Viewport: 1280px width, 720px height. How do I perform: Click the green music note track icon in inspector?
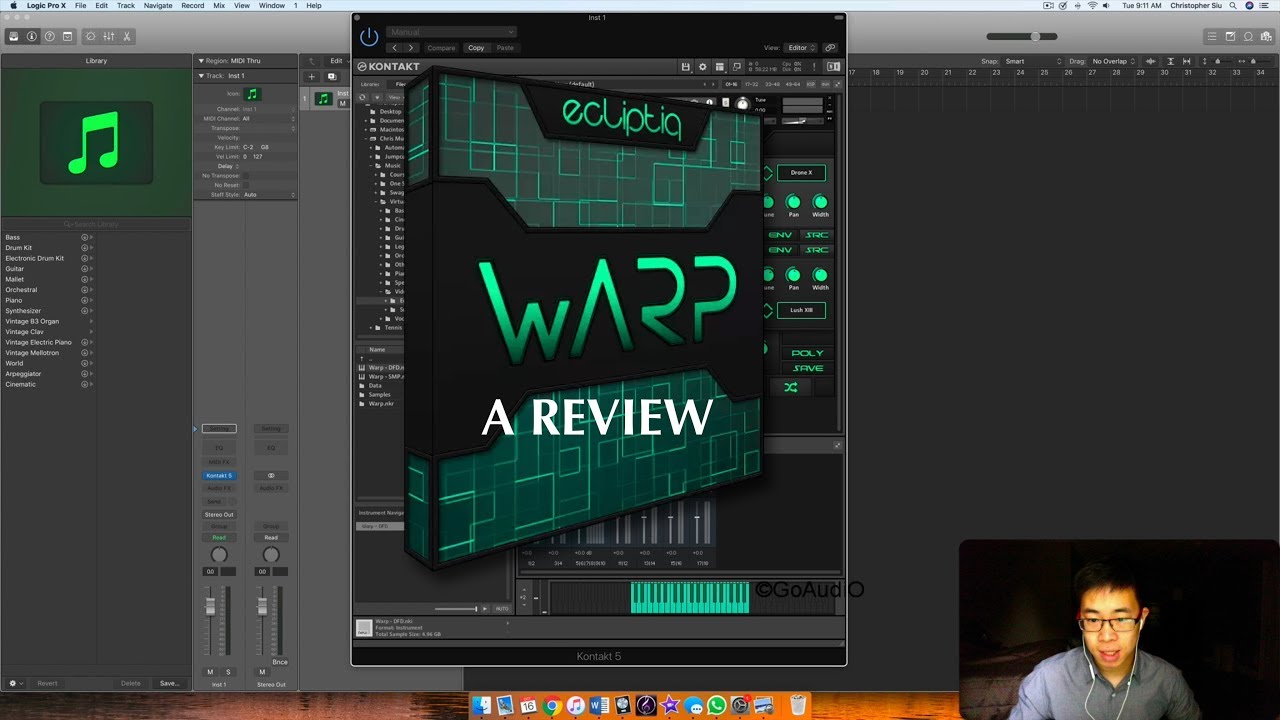(x=252, y=94)
